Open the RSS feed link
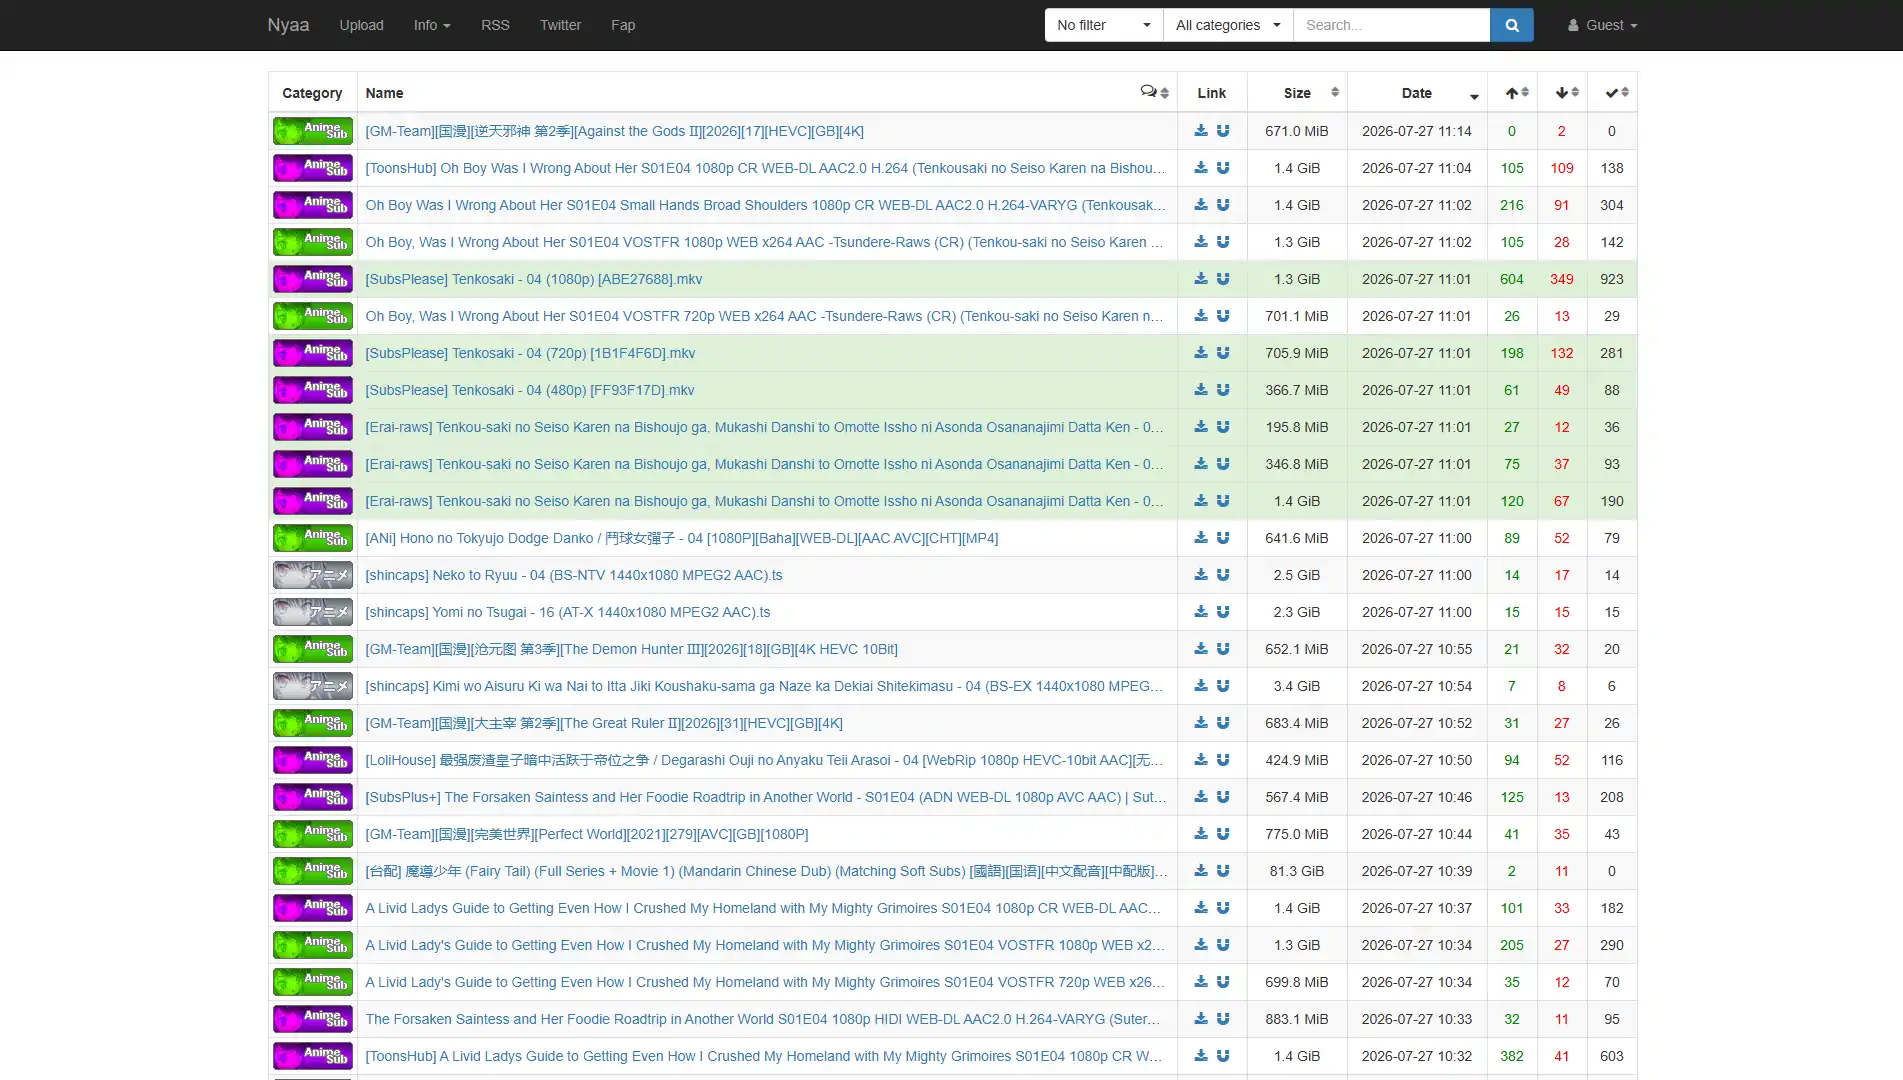The width and height of the screenshot is (1903, 1080). [x=495, y=25]
